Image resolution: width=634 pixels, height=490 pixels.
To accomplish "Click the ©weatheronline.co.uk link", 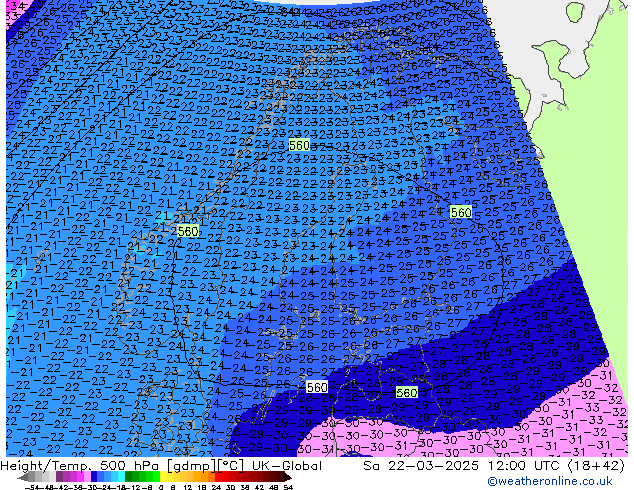I will tap(549, 481).
